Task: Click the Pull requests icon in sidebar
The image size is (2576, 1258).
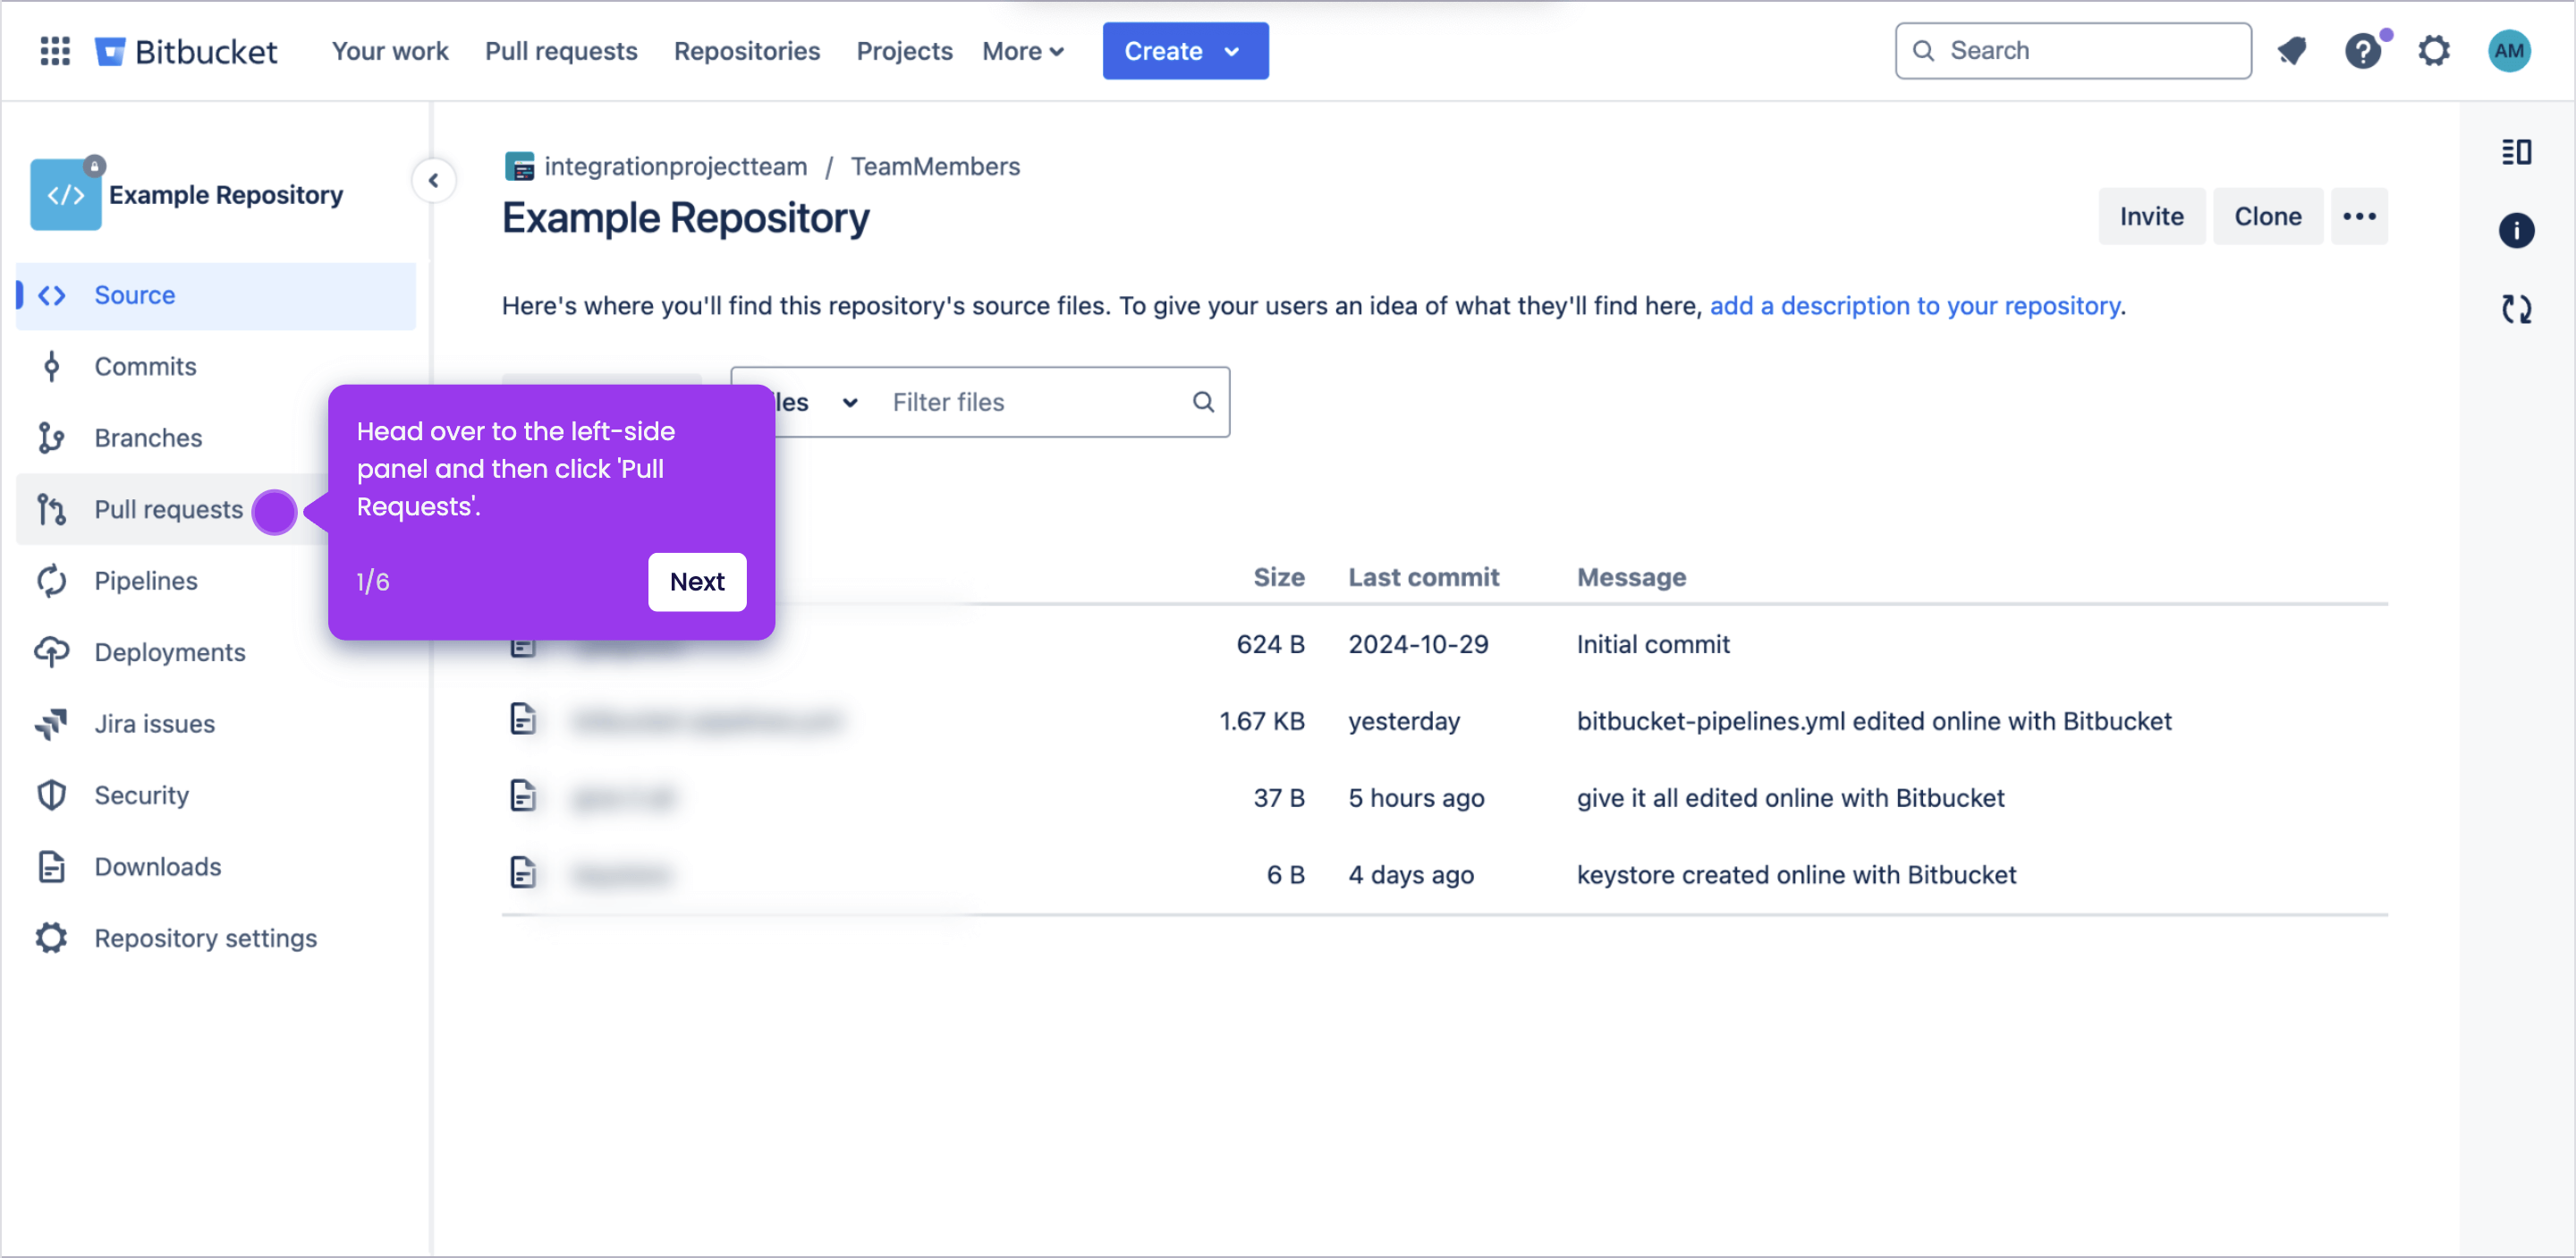Action: point(52,509)
